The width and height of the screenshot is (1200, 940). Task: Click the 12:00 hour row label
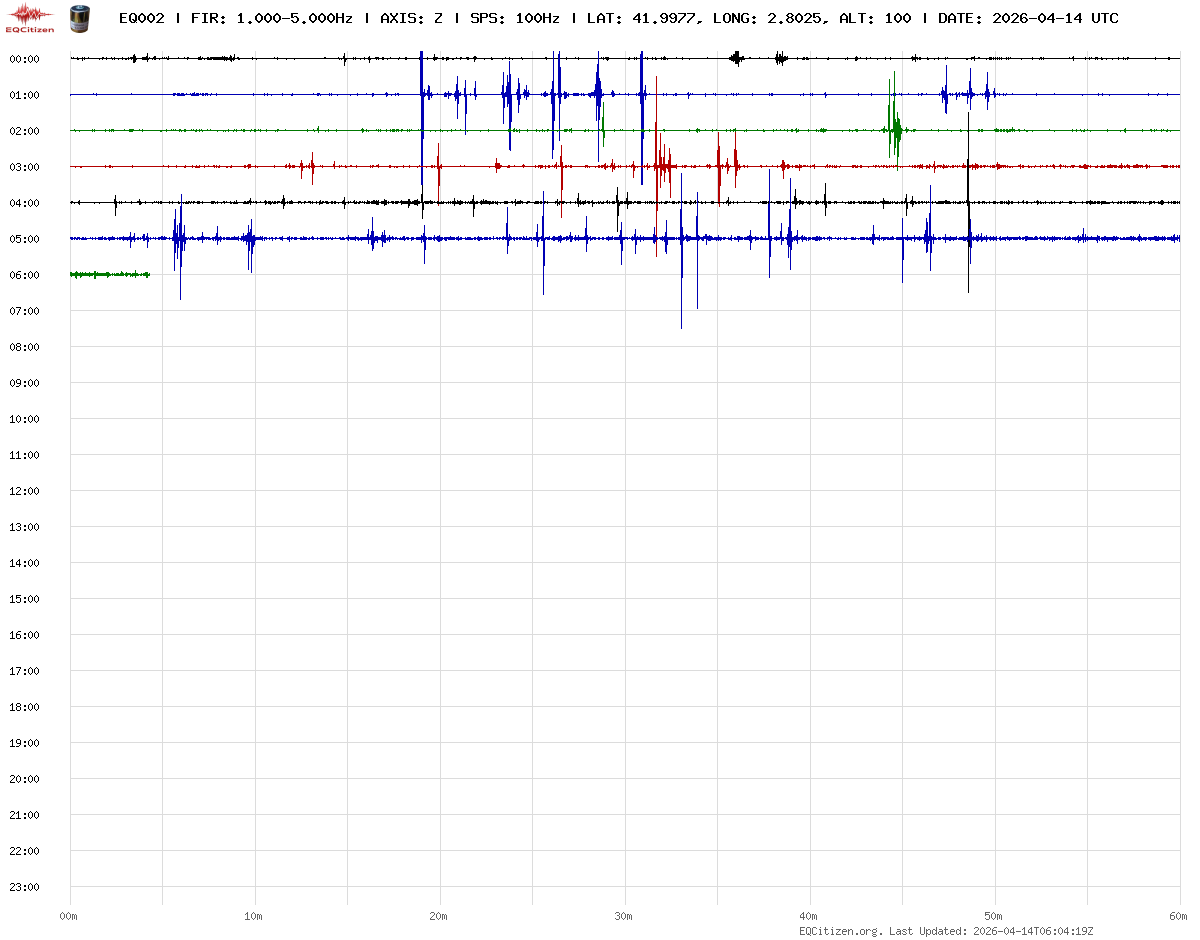(x=24, y=491)
